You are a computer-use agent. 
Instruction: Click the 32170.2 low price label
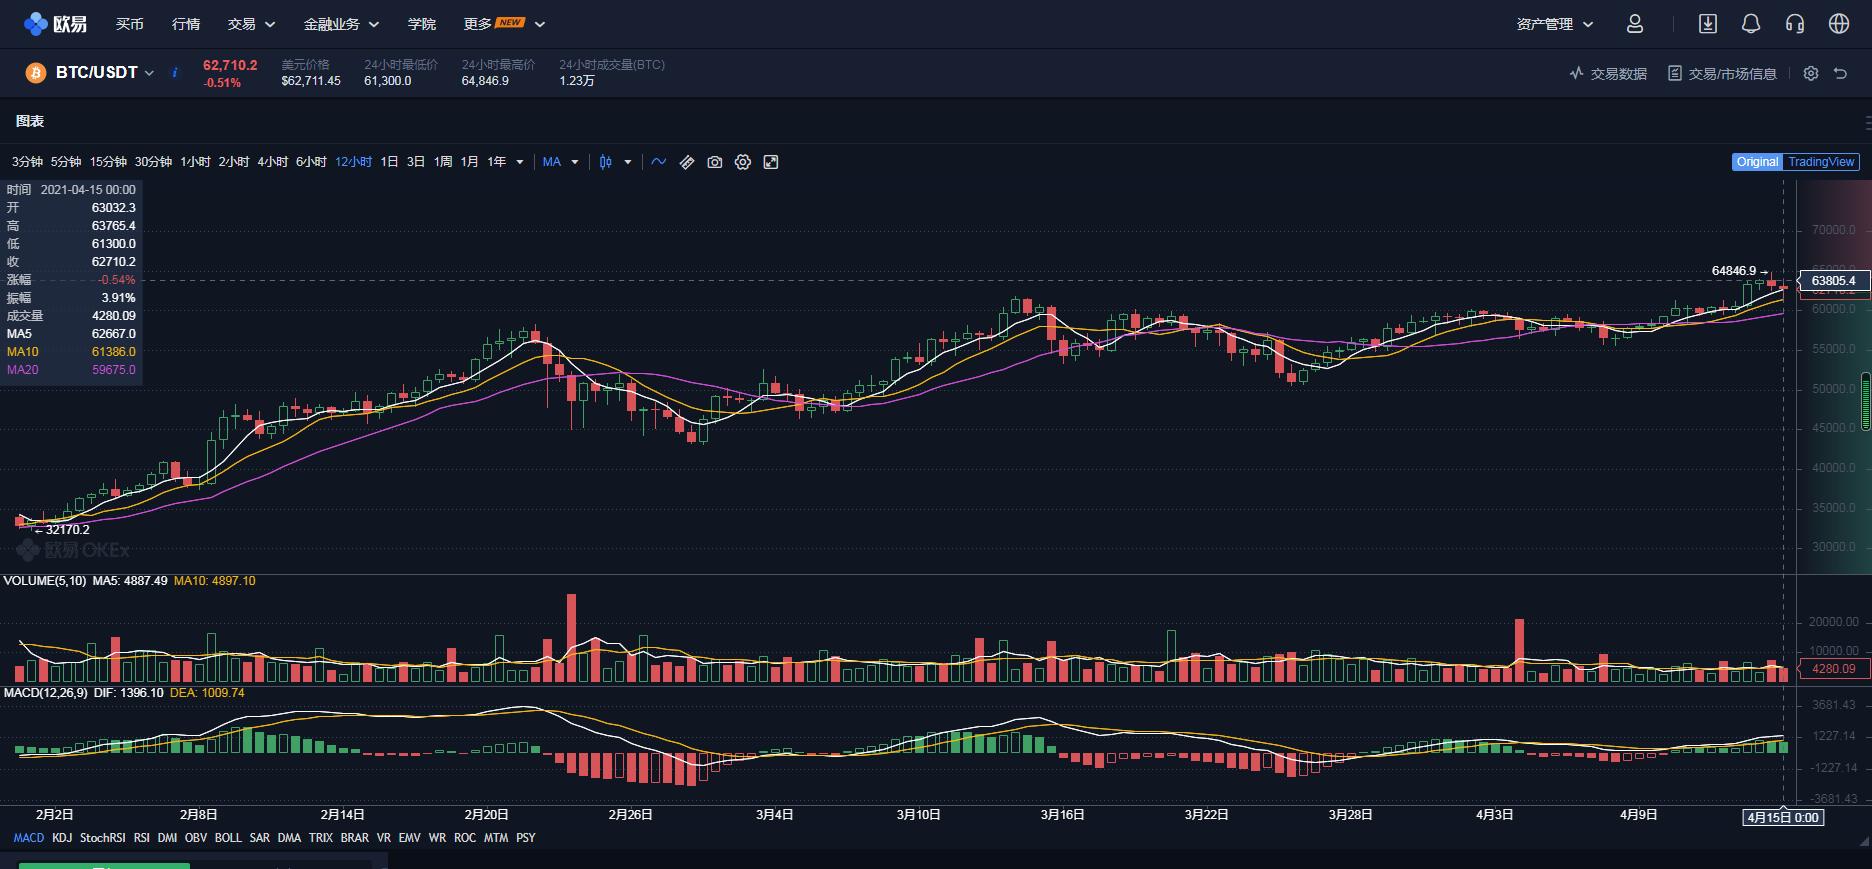67,530
